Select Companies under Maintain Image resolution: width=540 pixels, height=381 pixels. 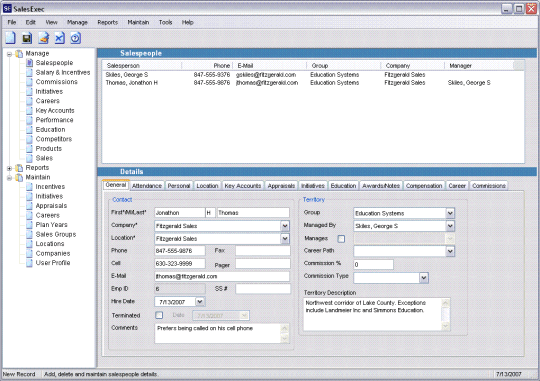coord(53,253)
